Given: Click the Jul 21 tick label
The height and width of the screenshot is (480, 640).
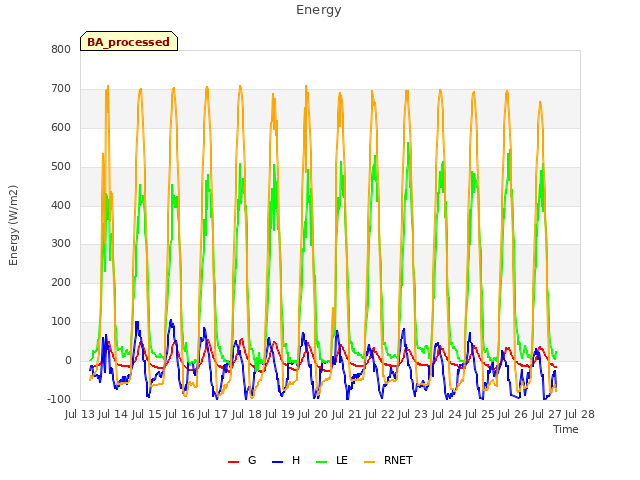Looking at the screenshot, I should click(347, 414).
